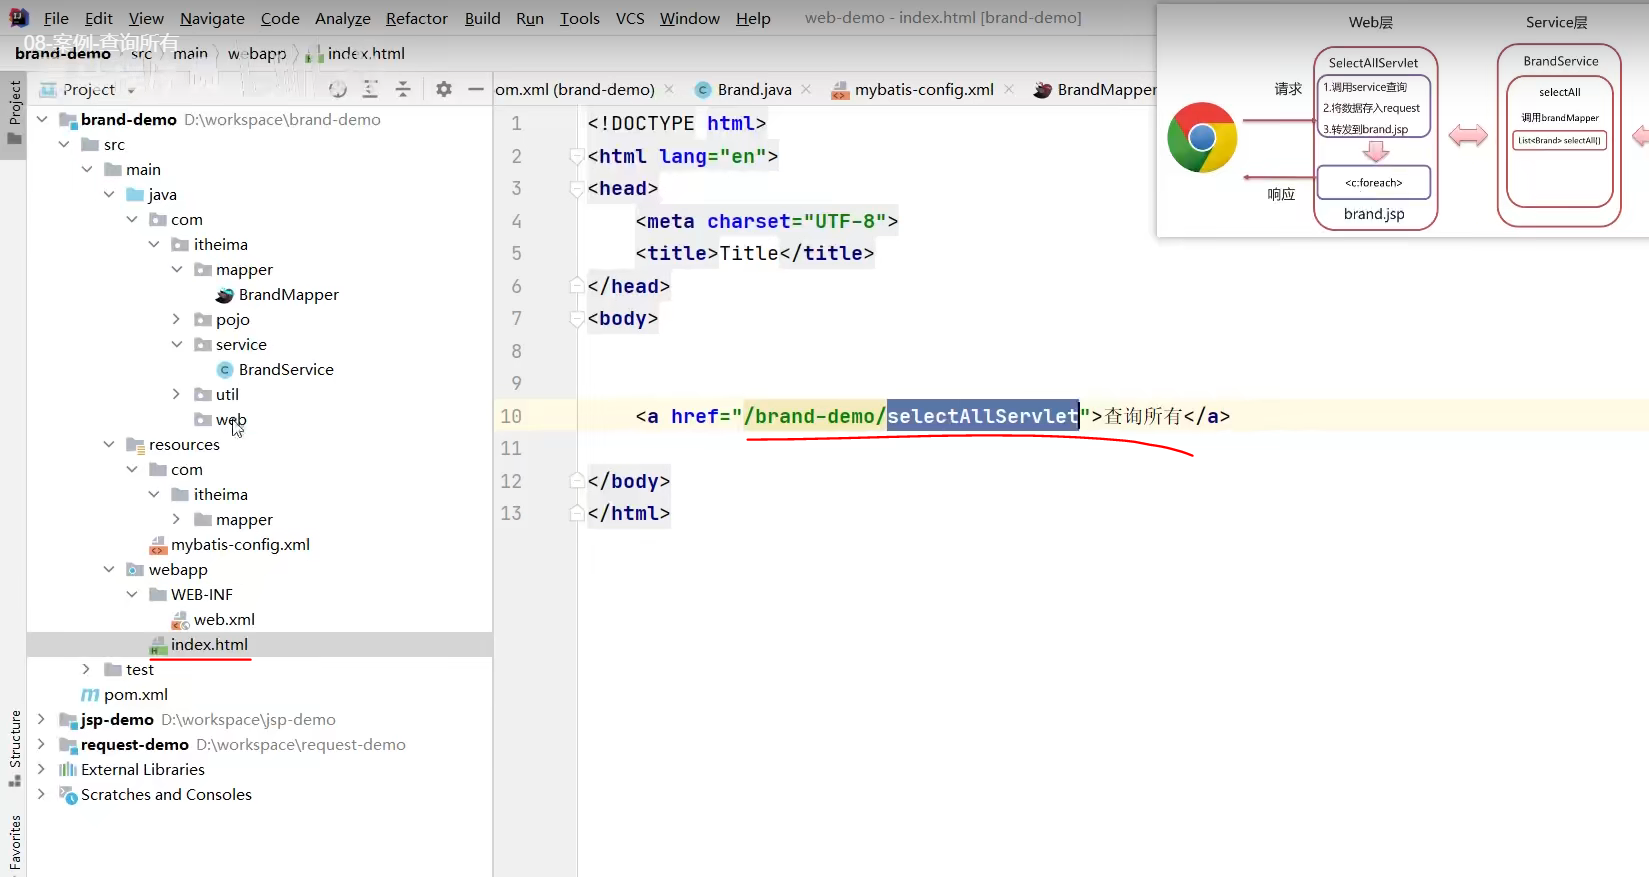Toggle the Structure tool window side tab
Image resolution: width=1649 pixels, height=877 pixels.
tap(14, 748)
